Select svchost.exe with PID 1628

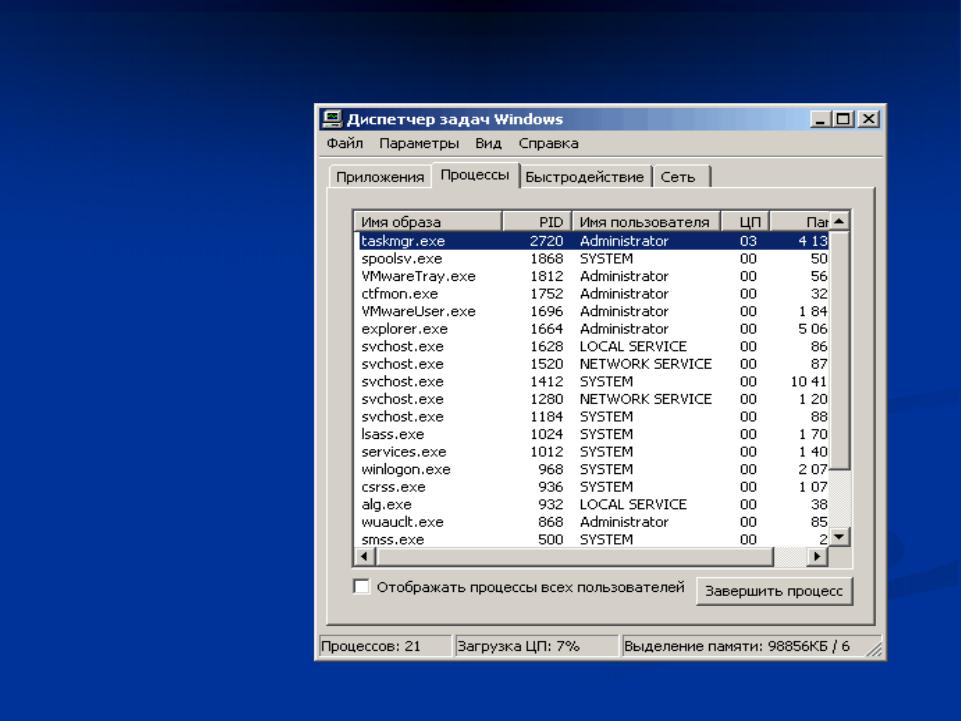click(x=591, y=346)
